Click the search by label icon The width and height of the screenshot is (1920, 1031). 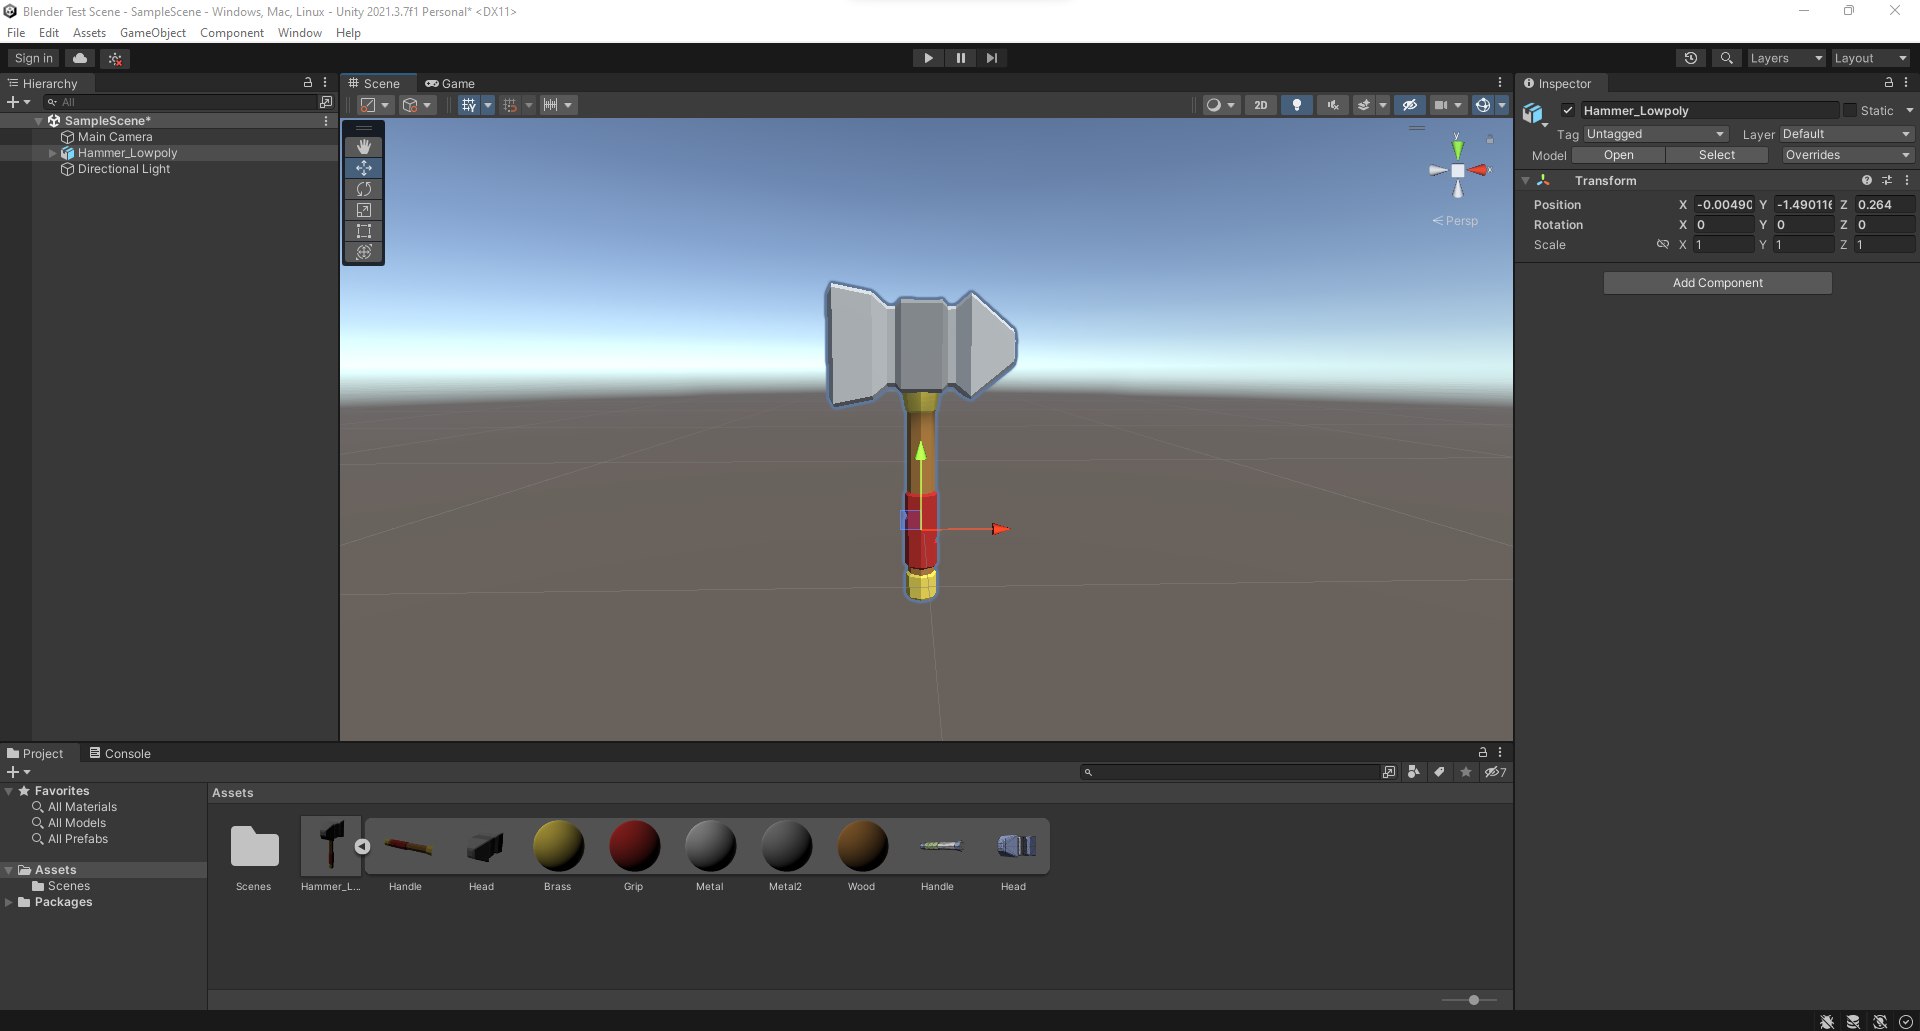point(1439,772)
